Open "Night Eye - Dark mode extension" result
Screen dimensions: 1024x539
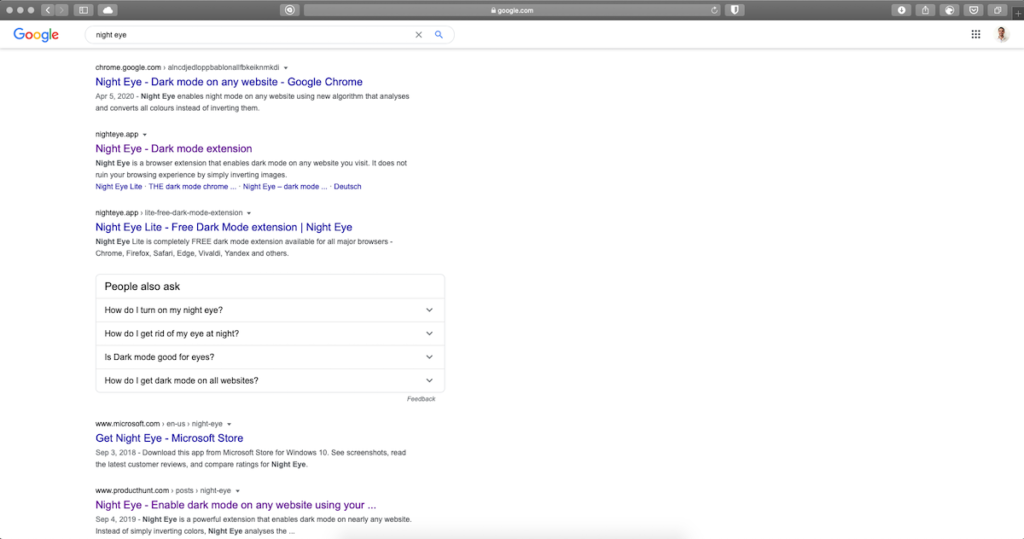tap(174, 149)
